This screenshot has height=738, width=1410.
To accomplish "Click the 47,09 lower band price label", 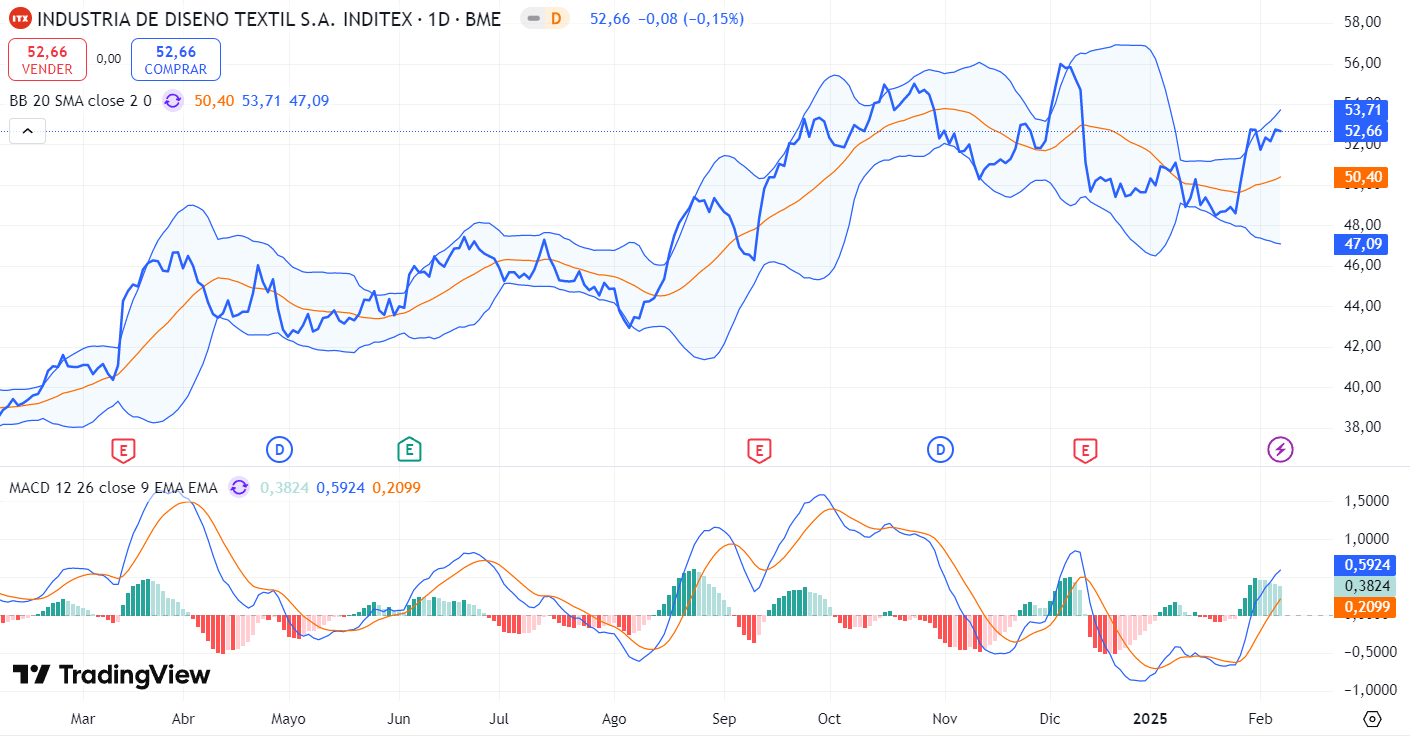I will pos(1363,244).
